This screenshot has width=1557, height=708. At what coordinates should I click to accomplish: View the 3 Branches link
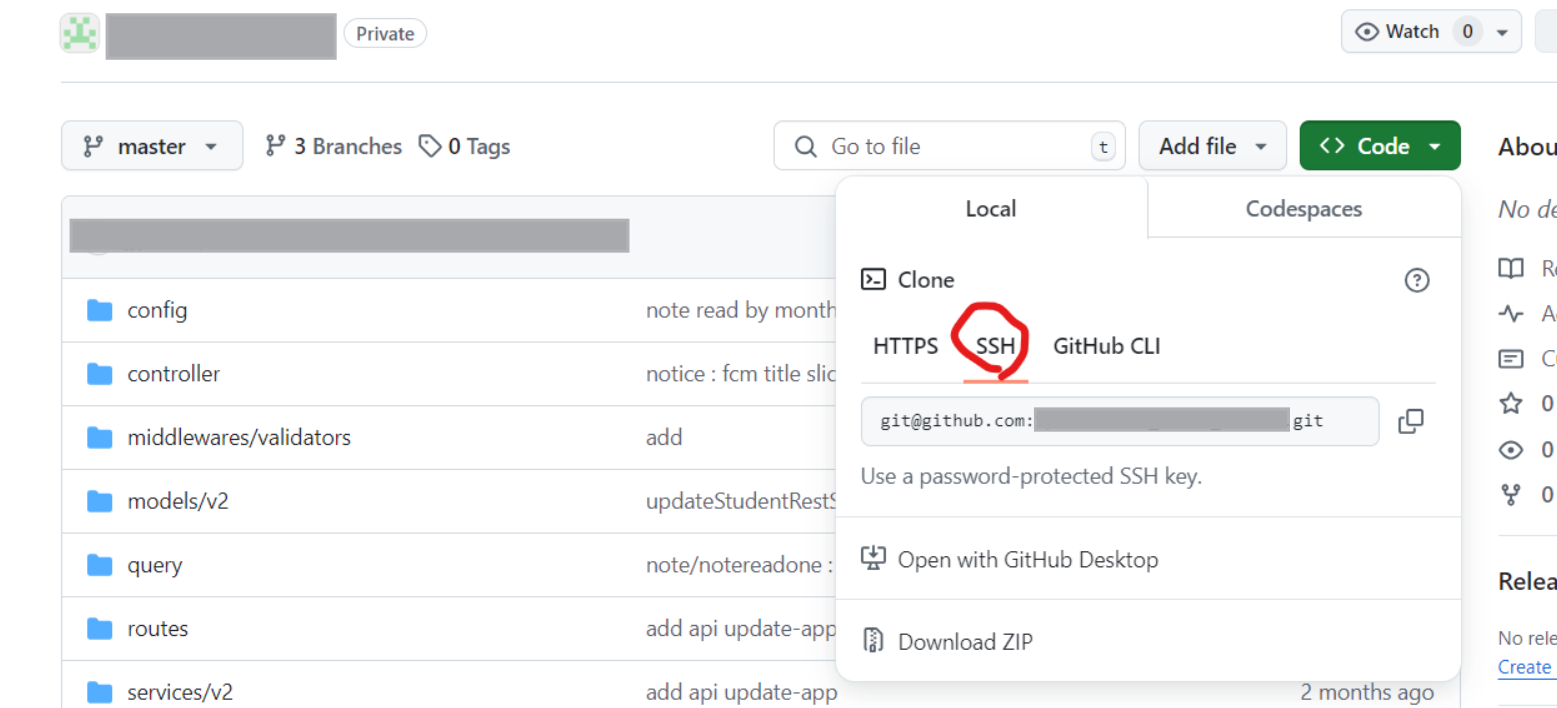click(x=333, y=146)
